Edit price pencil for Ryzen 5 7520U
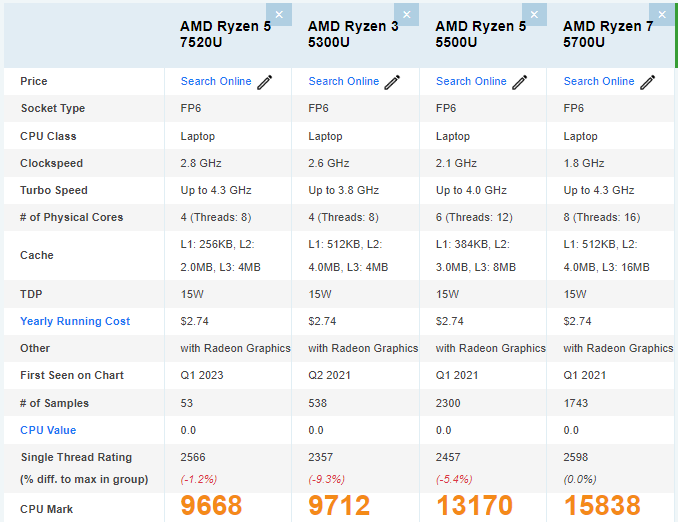Screen dimensions: 678x522 point(265,82)
